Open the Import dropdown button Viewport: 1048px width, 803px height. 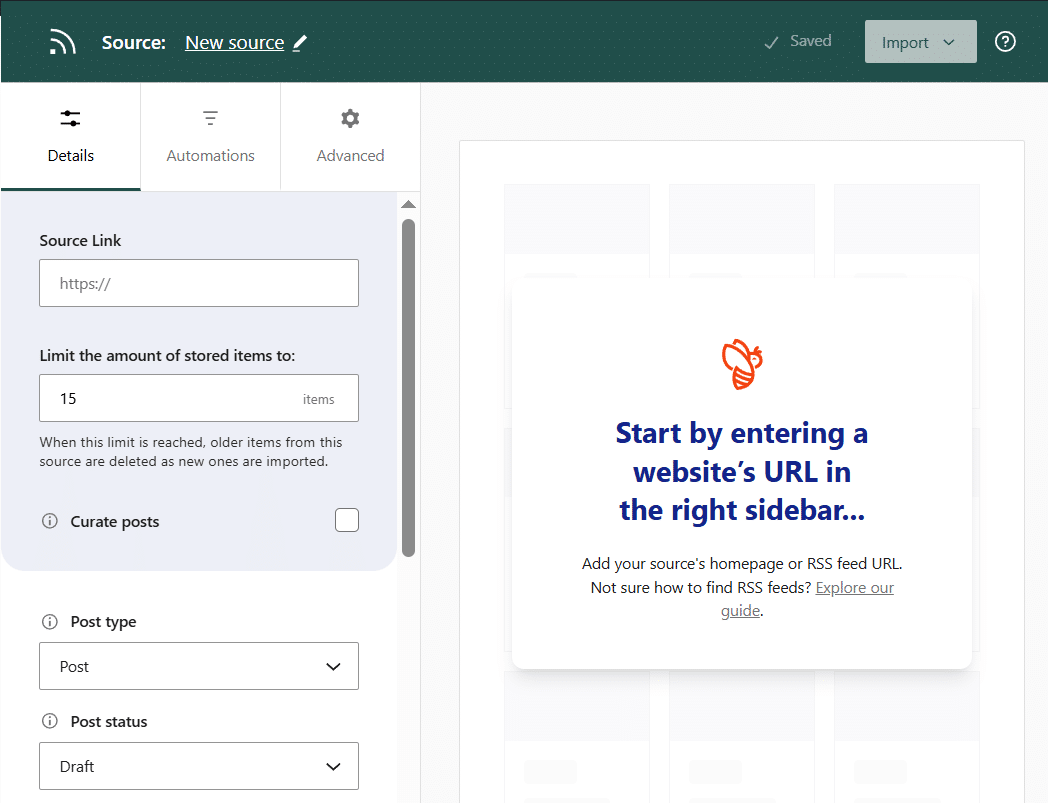coord(920,42)
